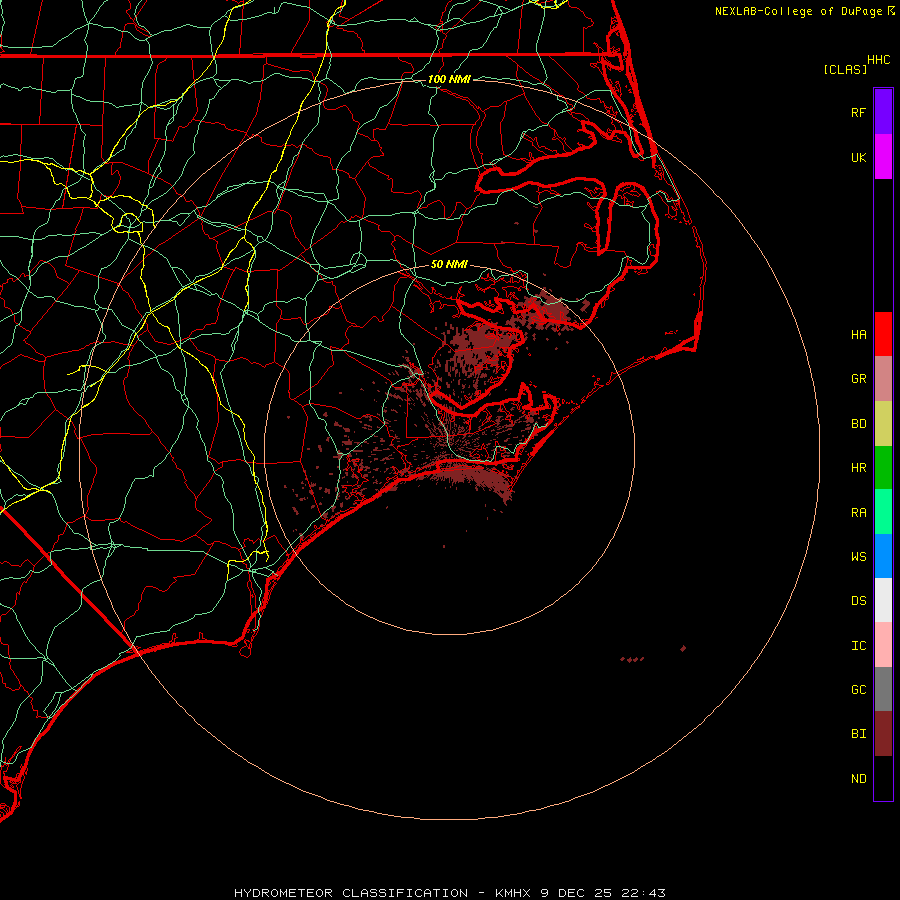Screen dimensions: 900x900
Task: Click the UK magenta legend swatch
Action: pyautogui.click(x=883, y=157)
